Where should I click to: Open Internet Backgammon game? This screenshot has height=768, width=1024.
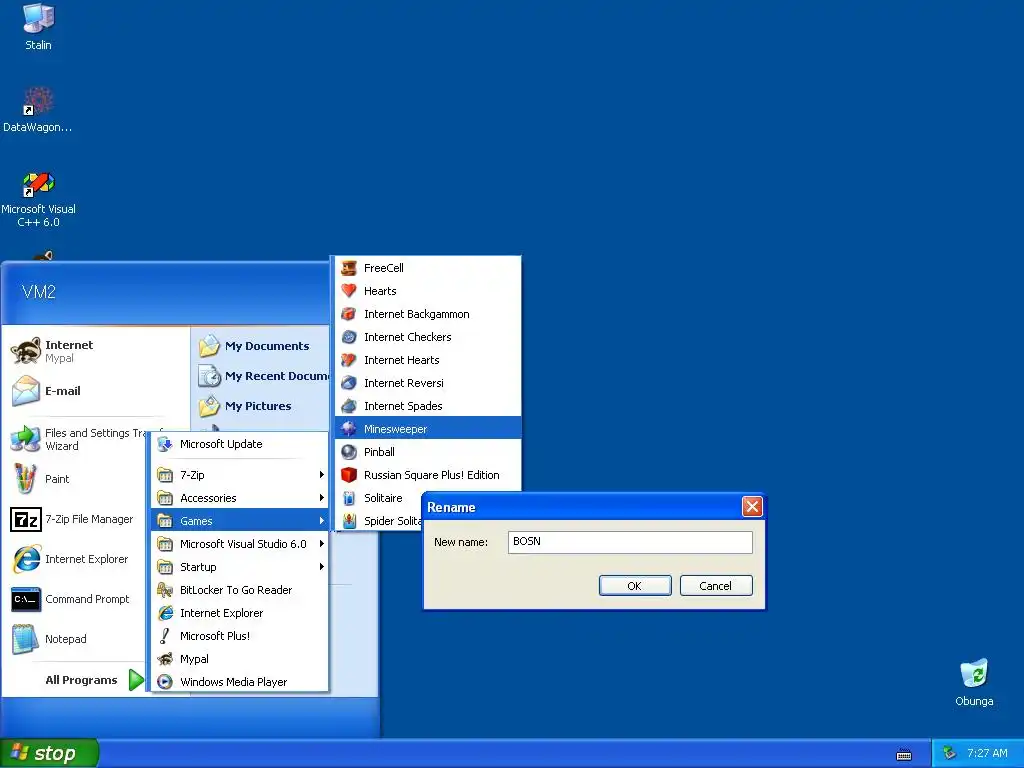428,314
